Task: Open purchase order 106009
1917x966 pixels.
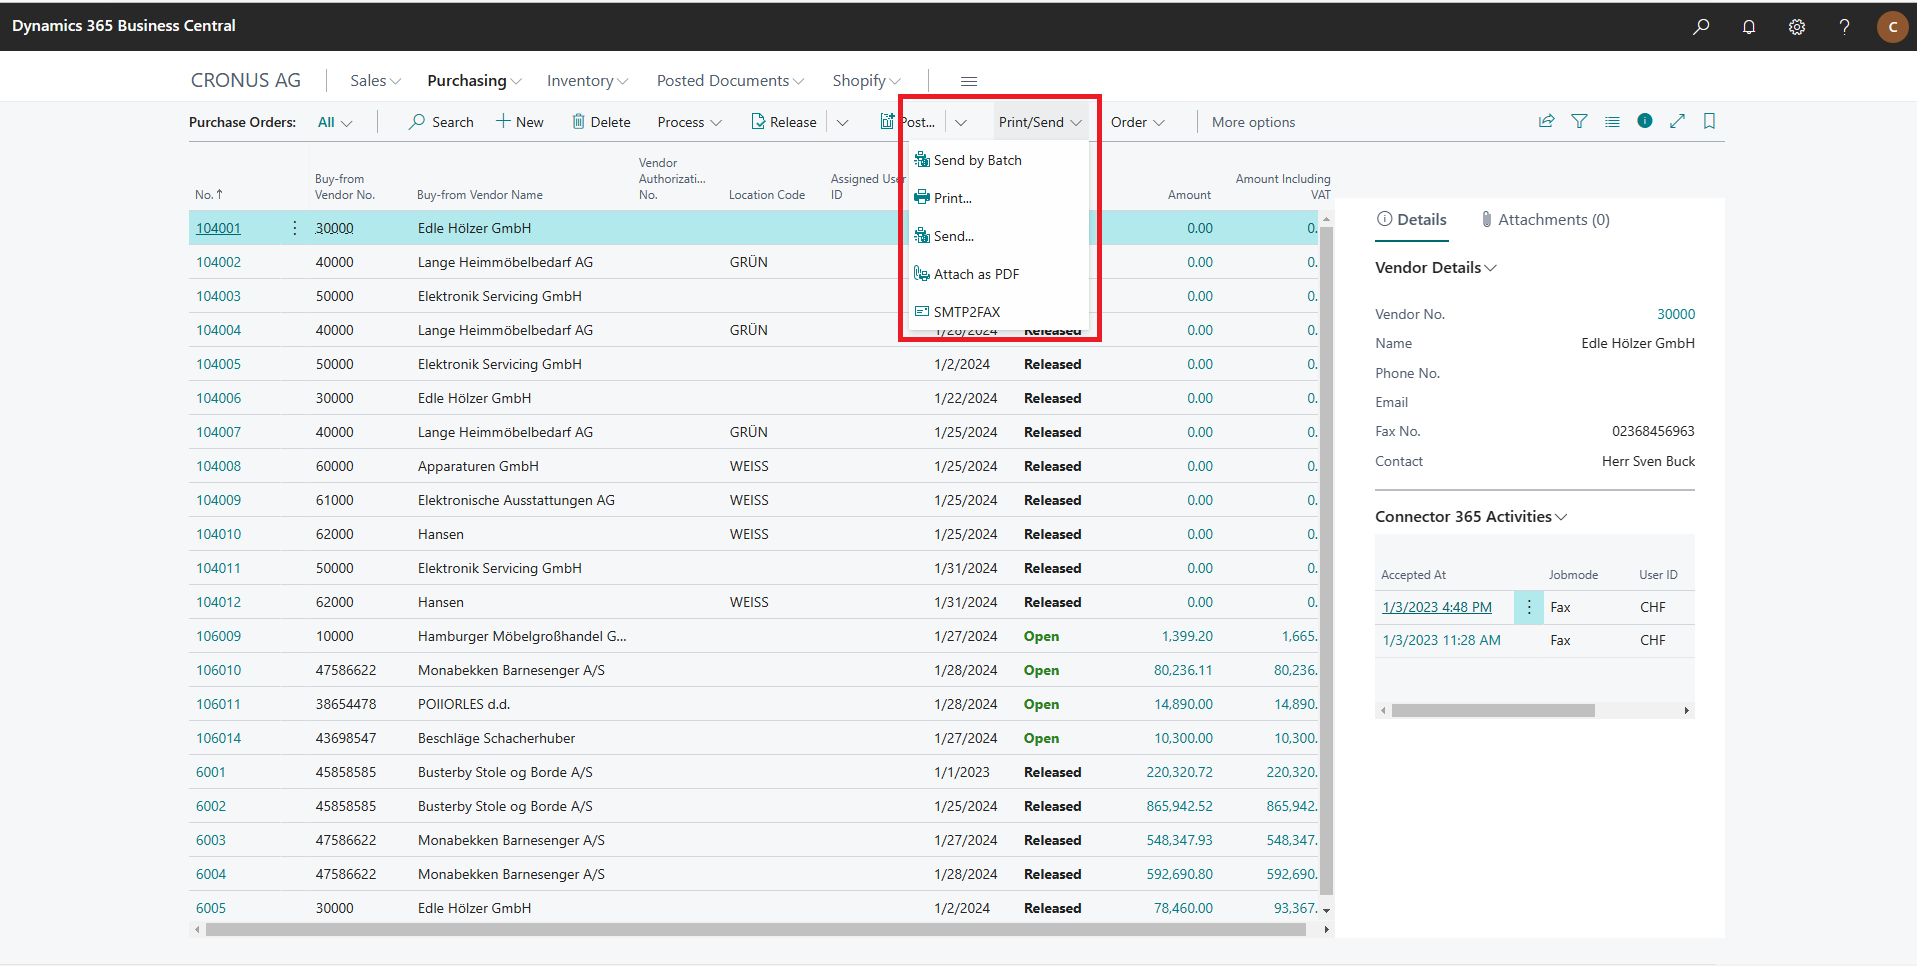Action: click(218, 636)
